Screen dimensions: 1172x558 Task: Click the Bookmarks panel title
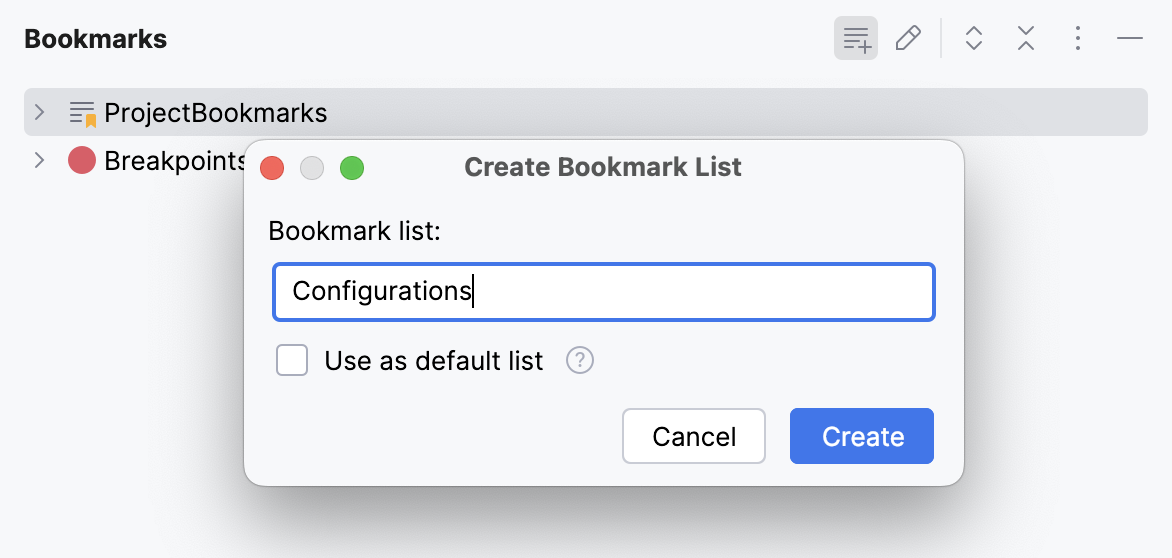[x=96, y=39]
